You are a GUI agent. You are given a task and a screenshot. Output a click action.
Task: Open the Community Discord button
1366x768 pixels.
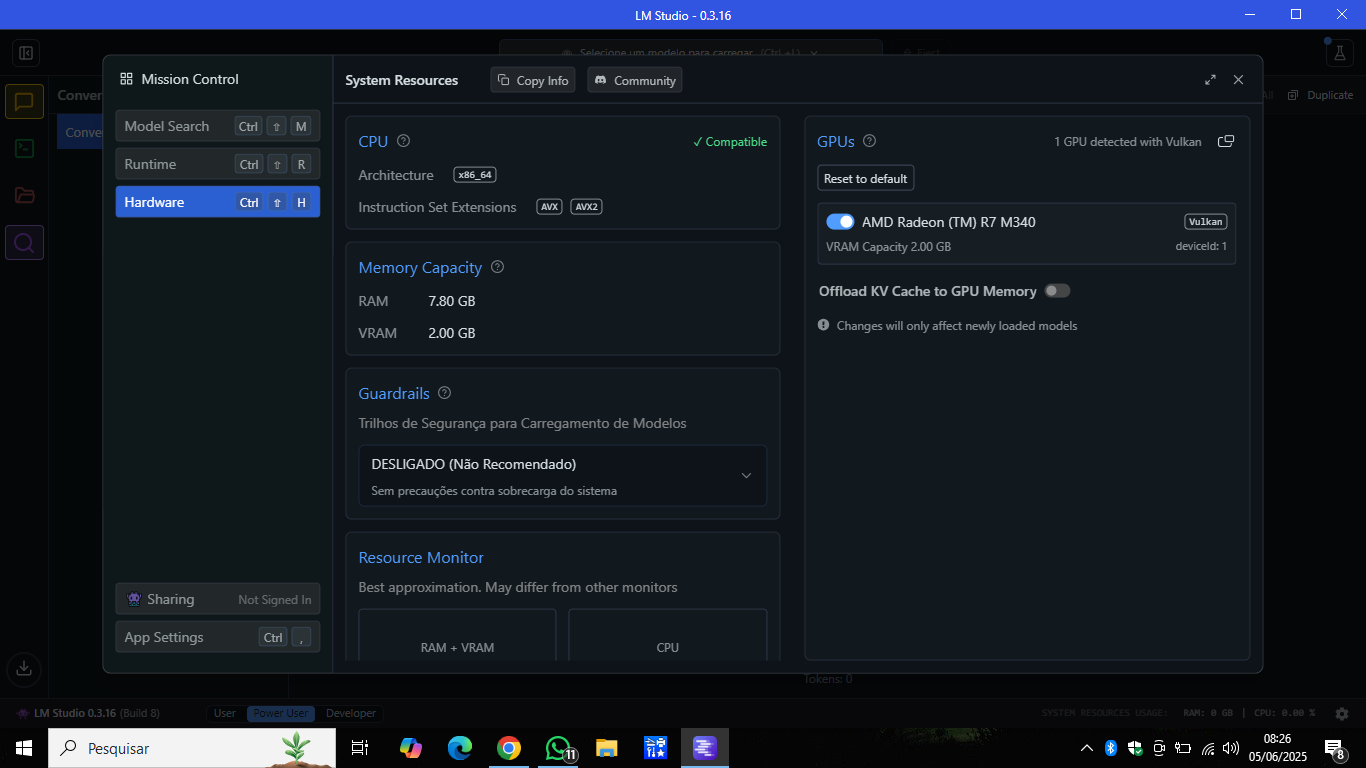tap(635, 80)
